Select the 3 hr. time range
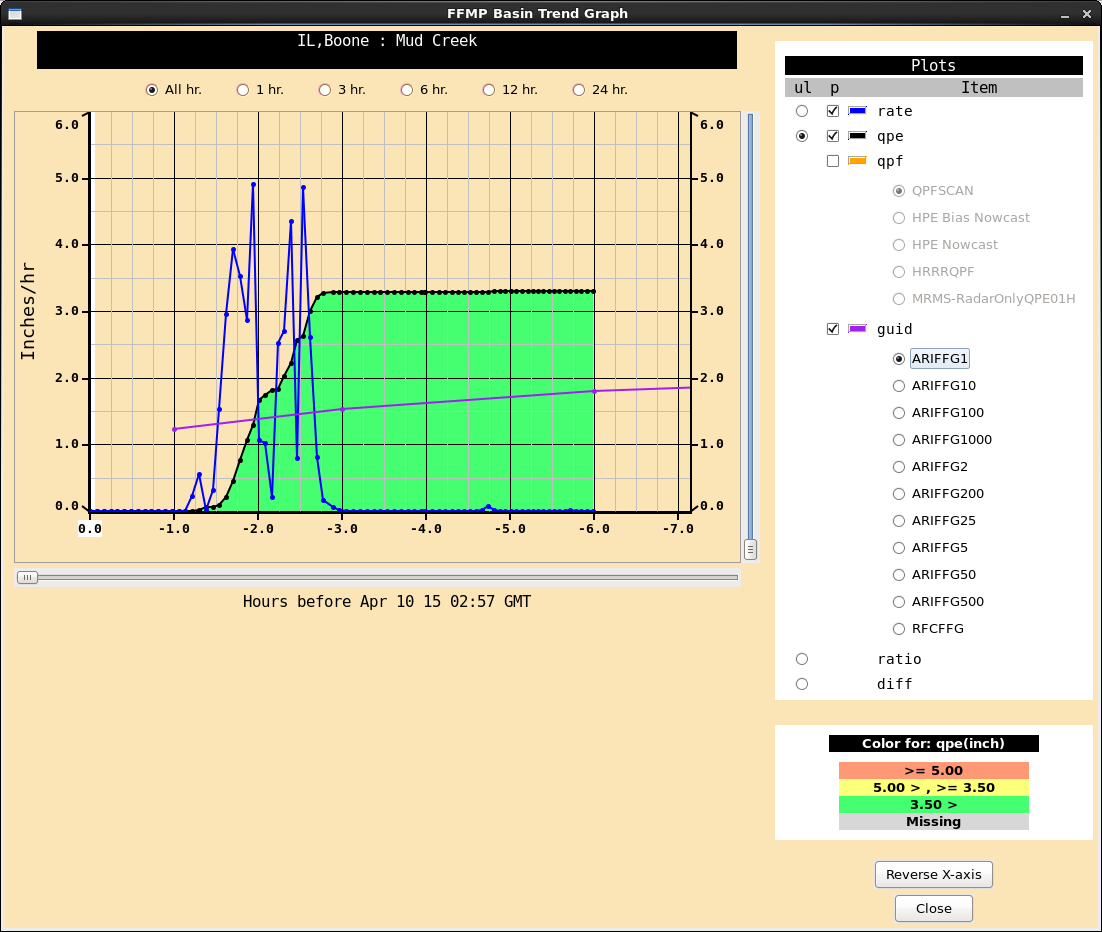 (342, 90)
